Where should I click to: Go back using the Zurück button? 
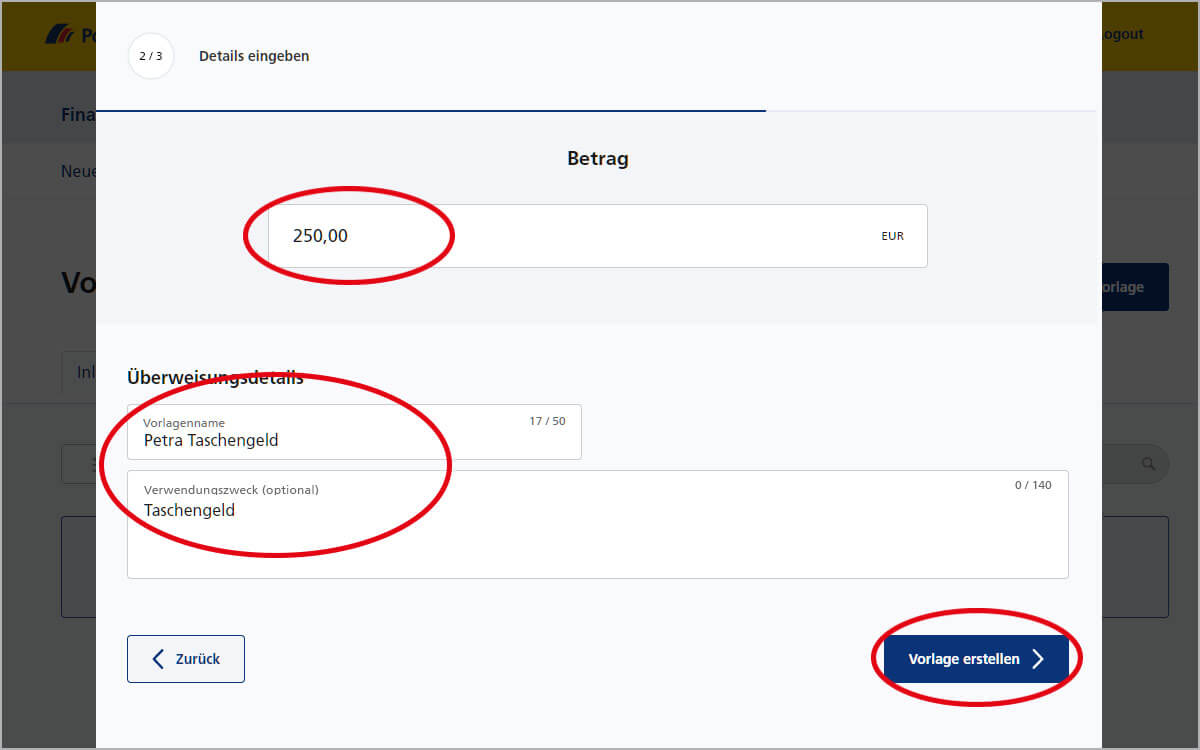186,659
